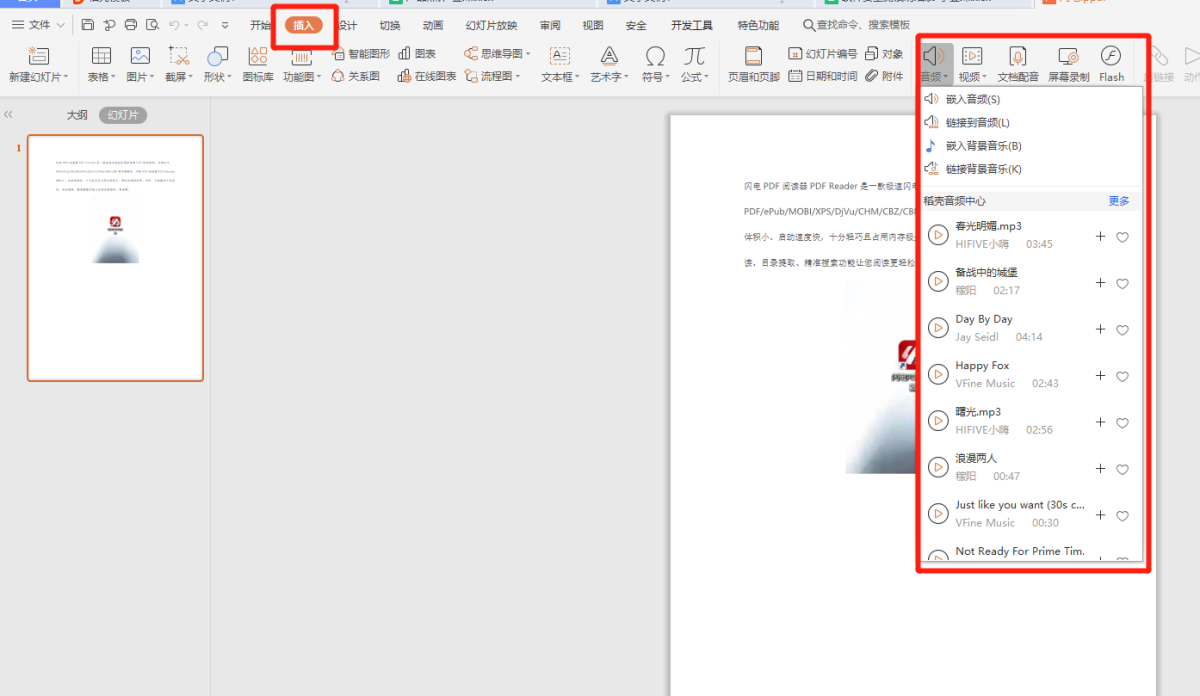Switch to Outline (大纲) view button

pyautogui.click(x=77, y=115)
